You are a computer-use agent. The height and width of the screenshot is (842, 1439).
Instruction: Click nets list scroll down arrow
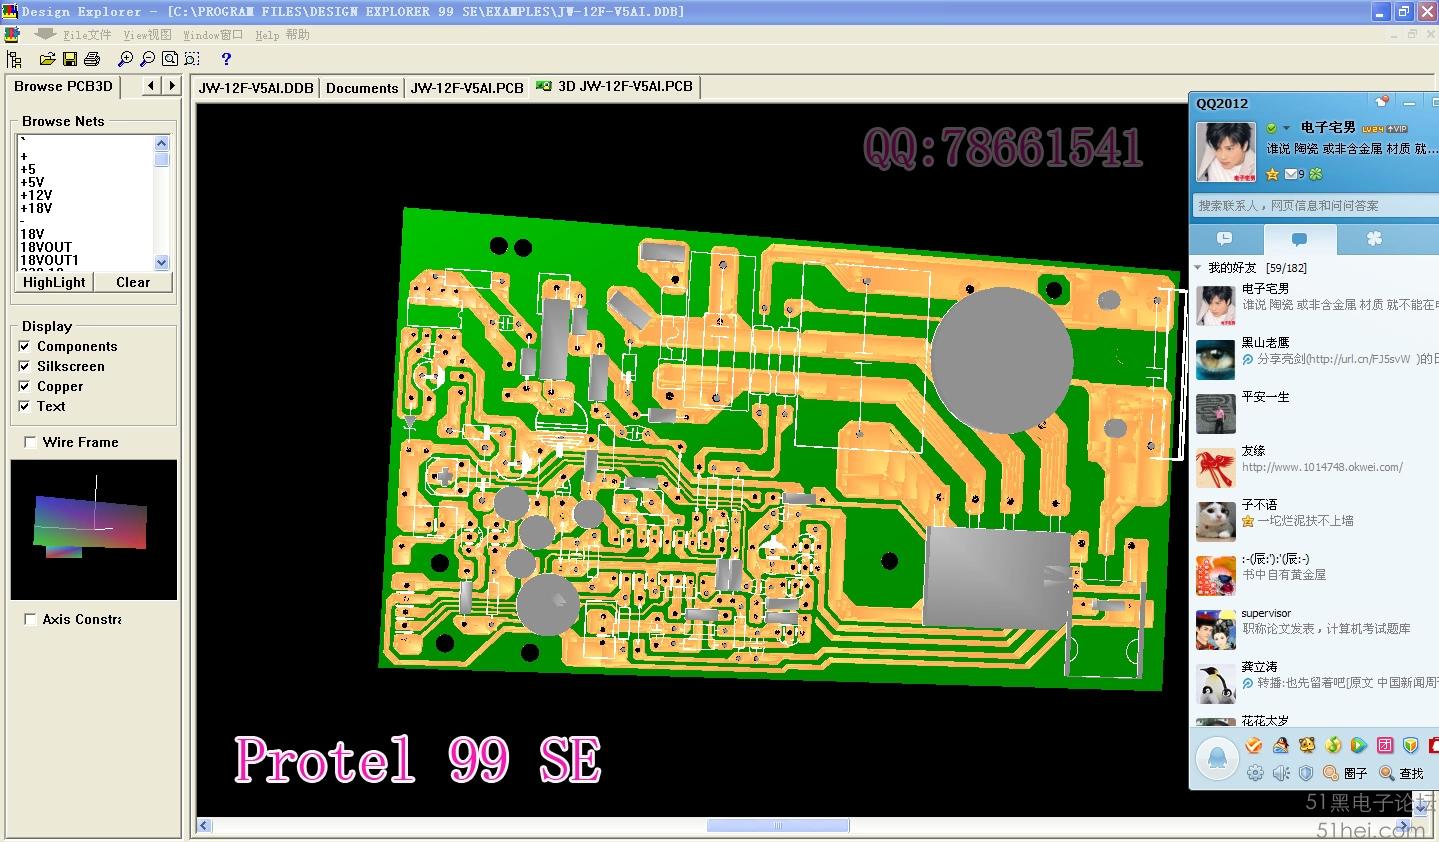coord(162,262)
